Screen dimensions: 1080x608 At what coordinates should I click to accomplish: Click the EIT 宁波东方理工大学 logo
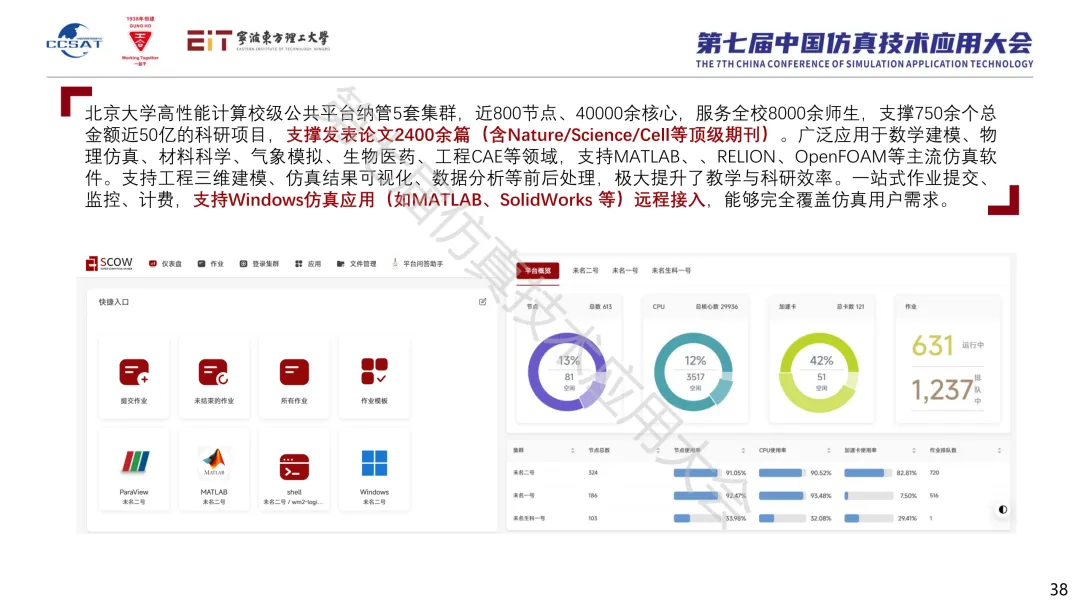258,41
